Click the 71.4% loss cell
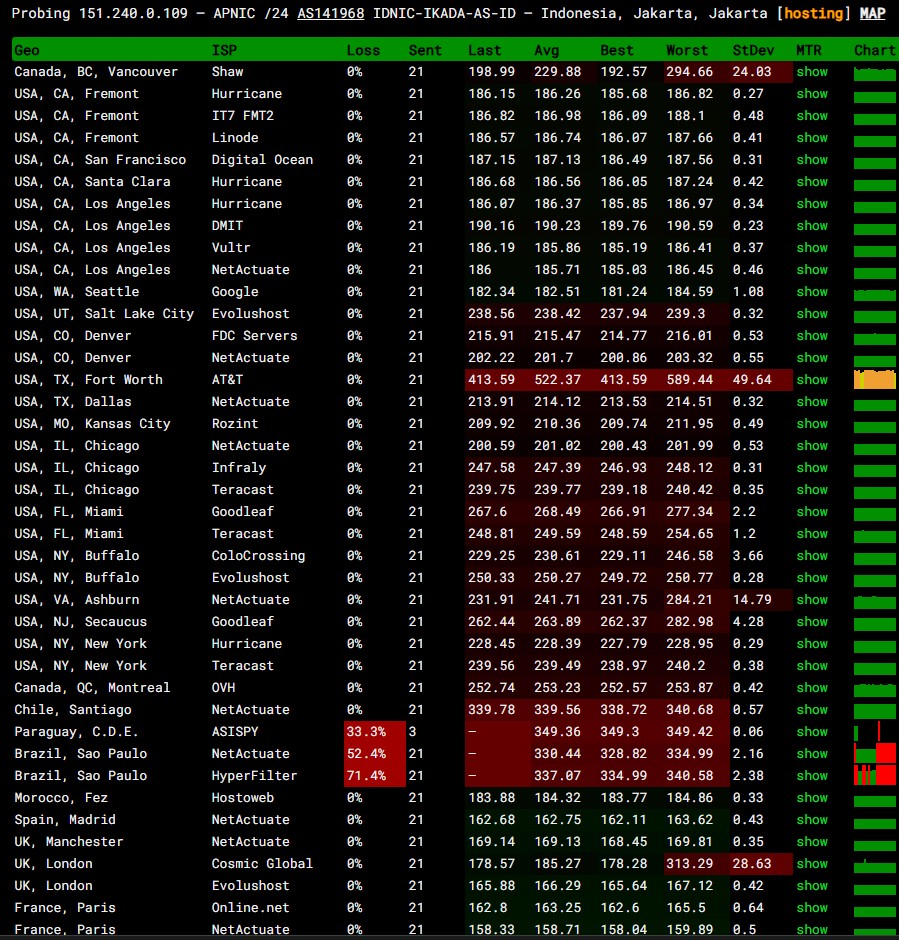899x940 pixels. tap(375, 776)
